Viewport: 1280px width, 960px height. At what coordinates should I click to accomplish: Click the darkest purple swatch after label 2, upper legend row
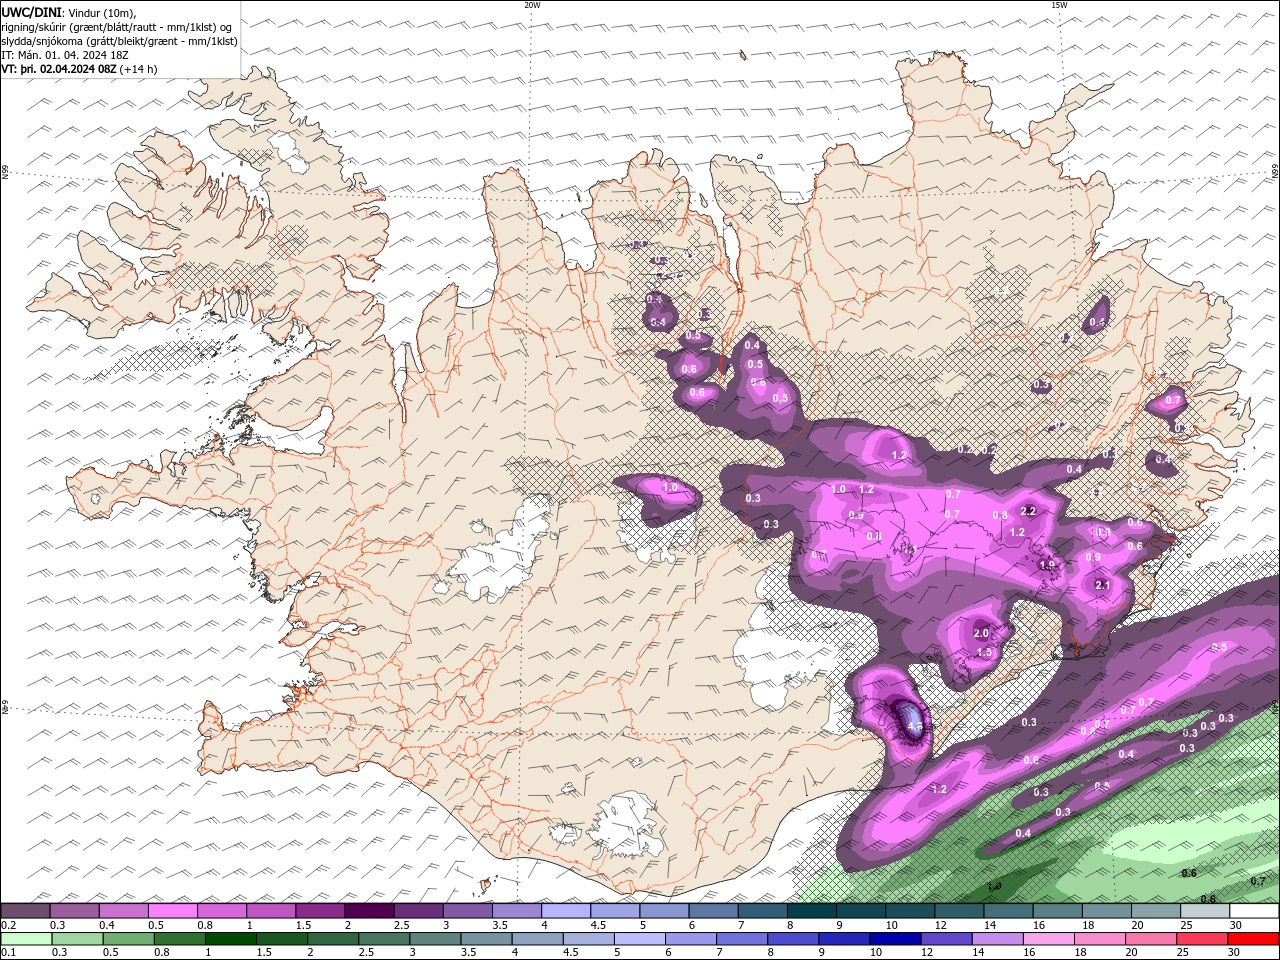369,910
